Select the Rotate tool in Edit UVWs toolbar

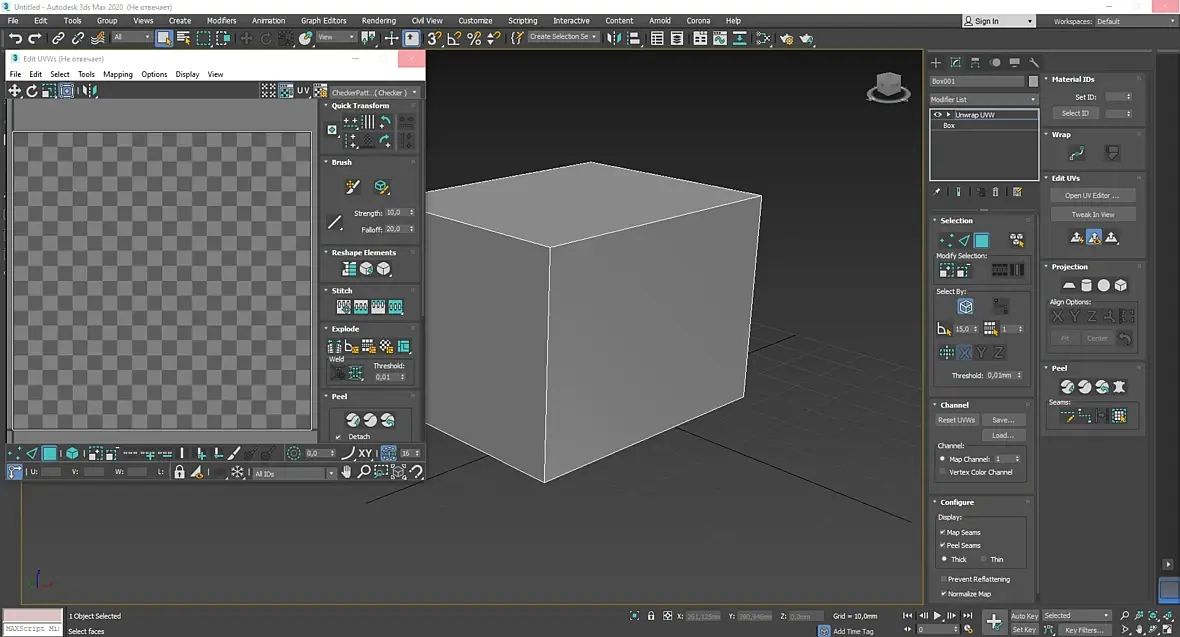[32, 91]
